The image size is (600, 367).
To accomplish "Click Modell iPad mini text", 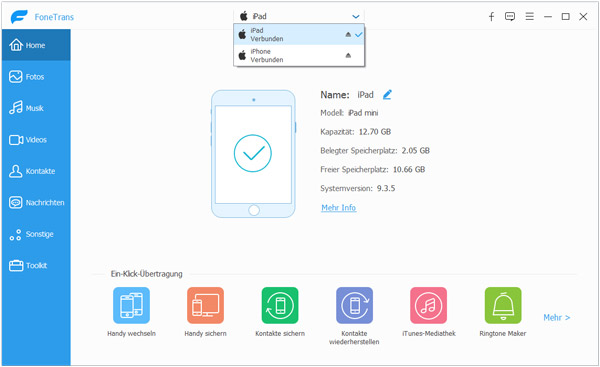I will (349, 113).
